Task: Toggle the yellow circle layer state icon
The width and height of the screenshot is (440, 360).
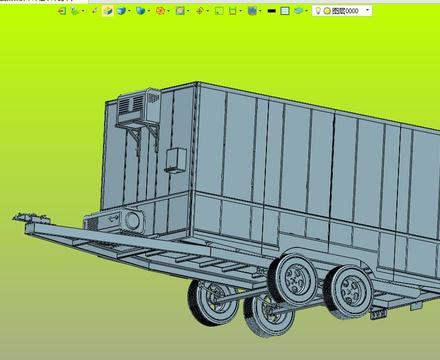Action: pos(327,11)
